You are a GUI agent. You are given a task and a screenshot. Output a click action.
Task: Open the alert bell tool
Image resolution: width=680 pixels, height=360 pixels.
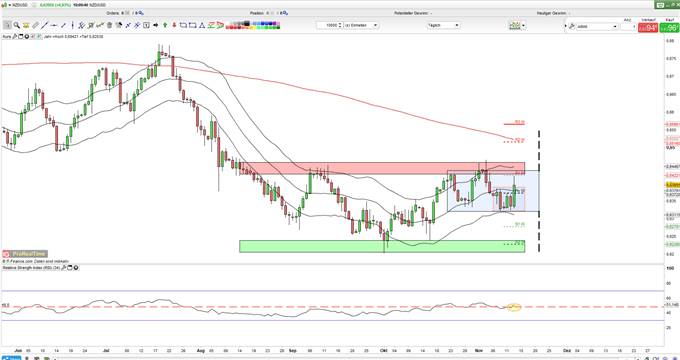point(26,25)
